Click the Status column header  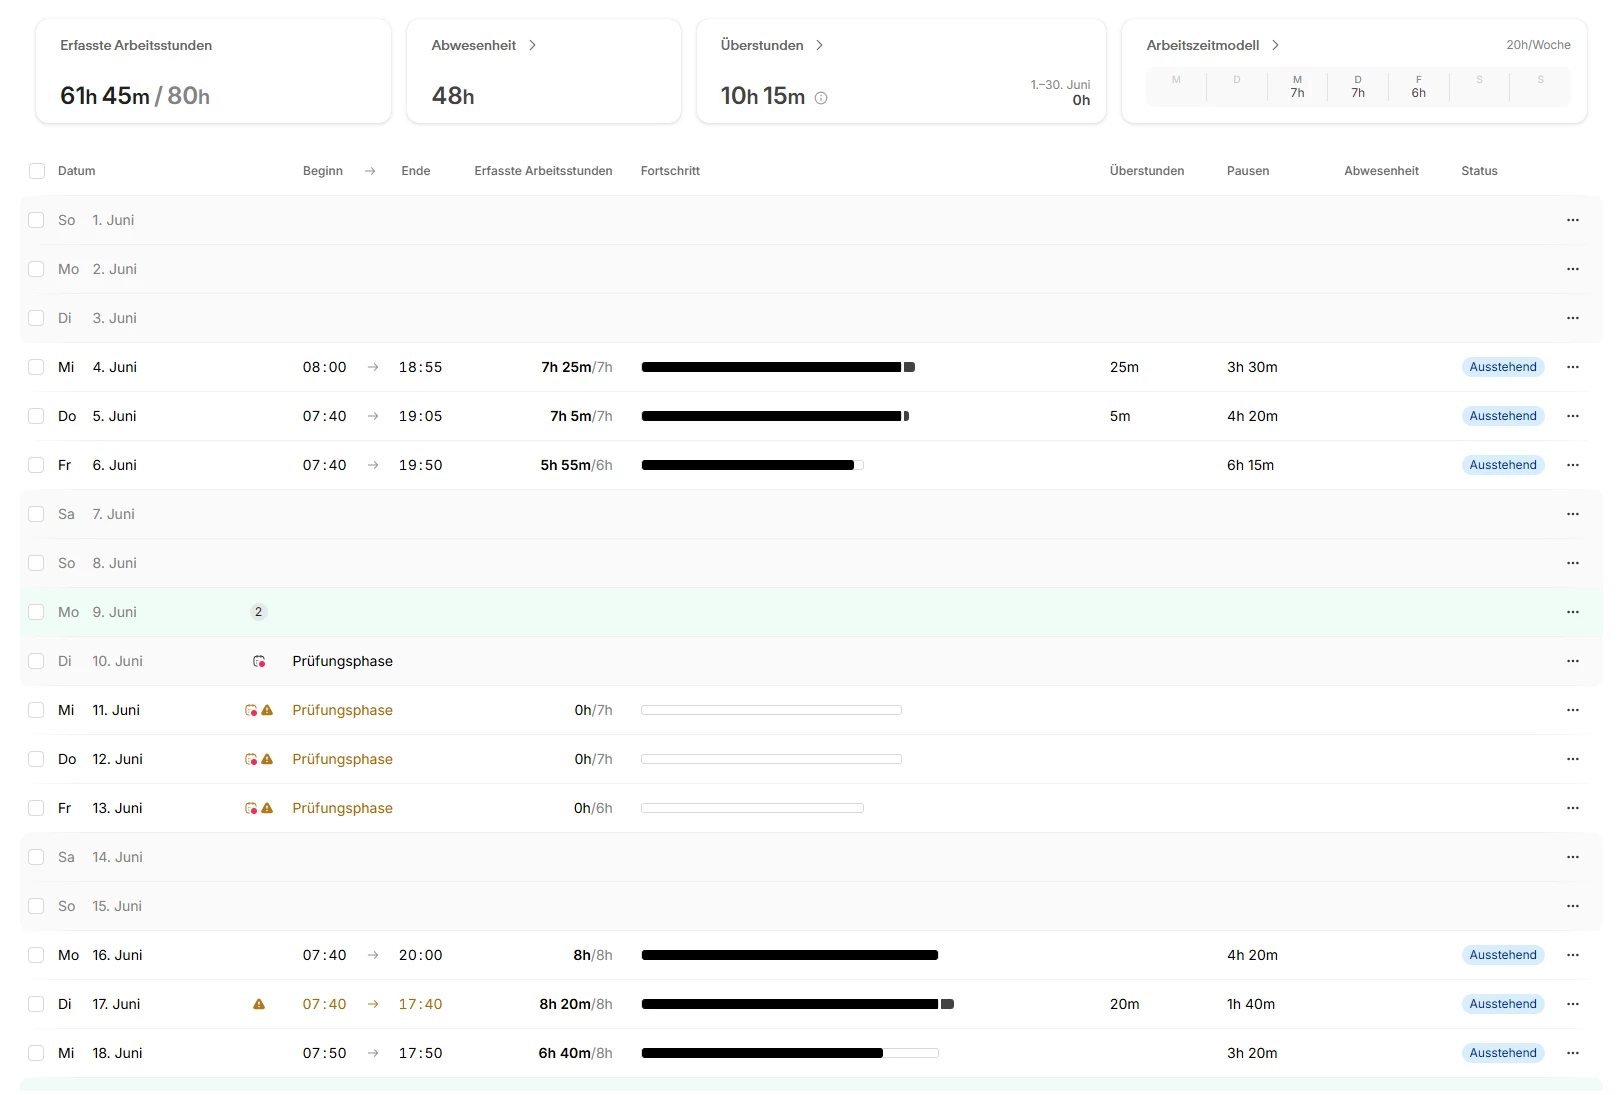tap(1479, 171)
